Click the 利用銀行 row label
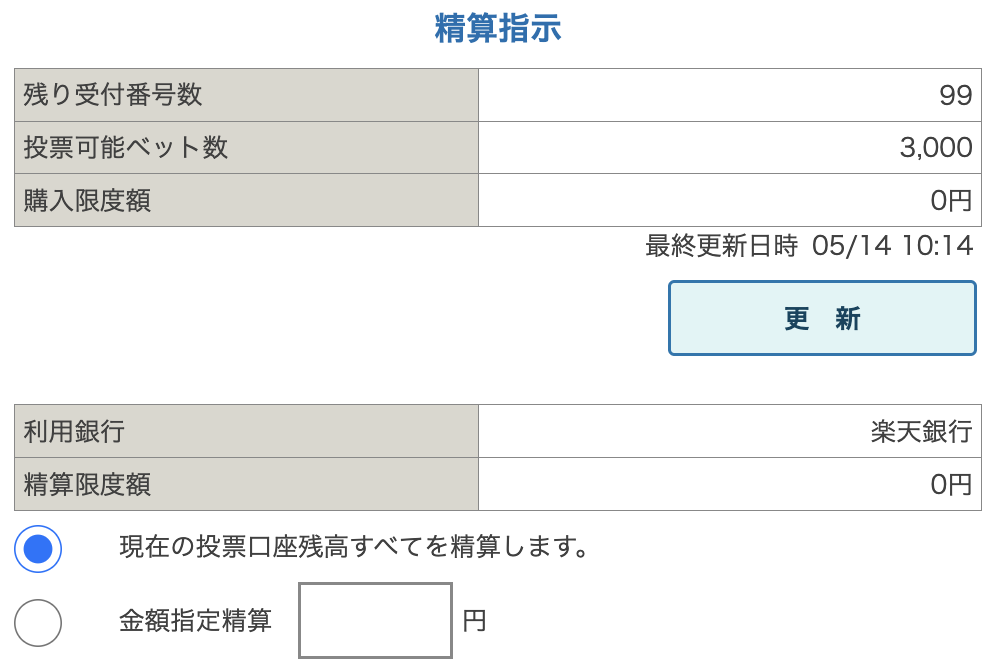Screen dimensions: 996x670 coord(74,431)
